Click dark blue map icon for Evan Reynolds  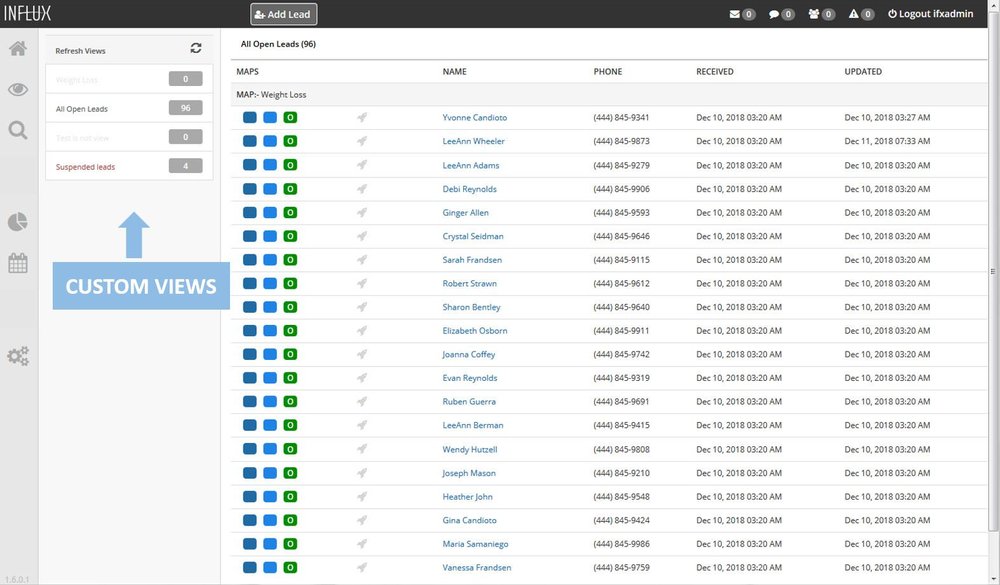(250, 378)
